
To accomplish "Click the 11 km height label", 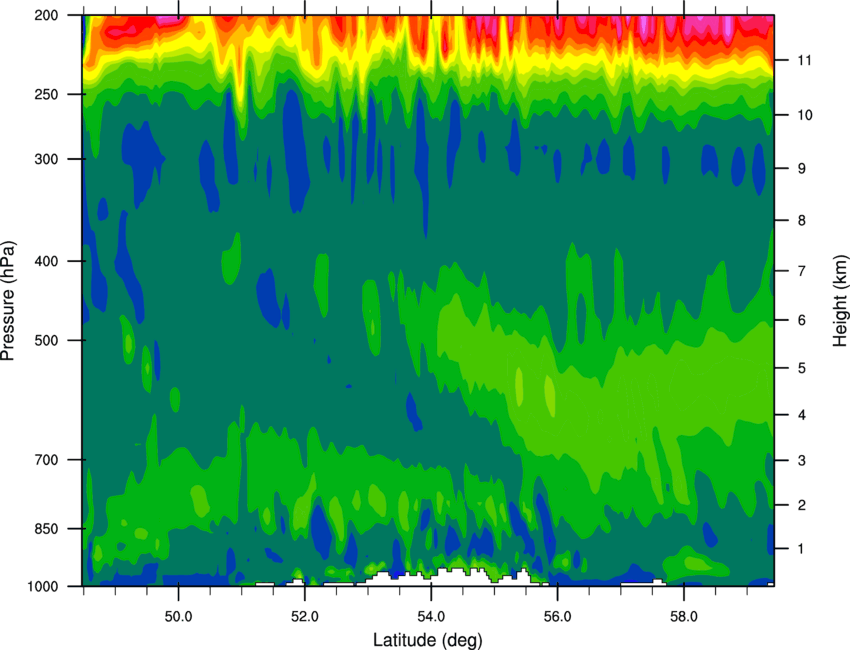I will tap(804, 60).
